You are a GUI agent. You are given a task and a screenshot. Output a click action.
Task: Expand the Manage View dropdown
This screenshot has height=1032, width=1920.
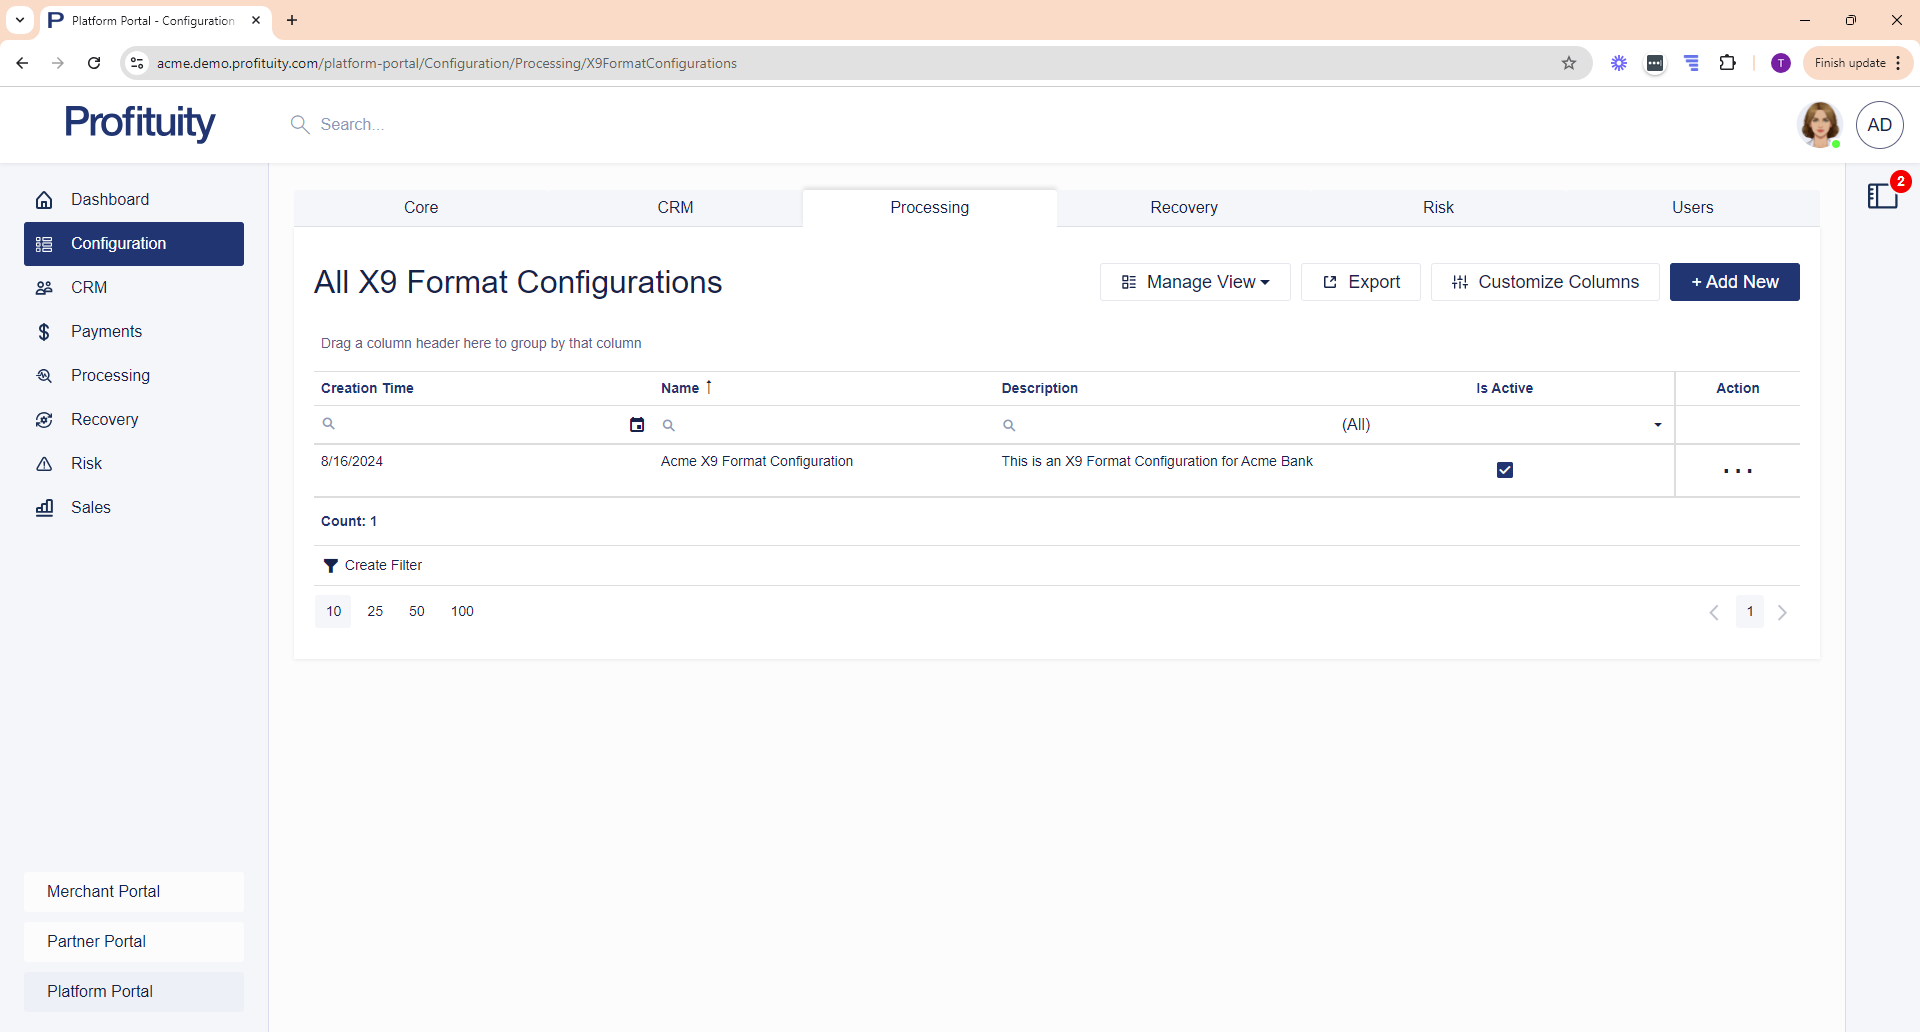1195,282
